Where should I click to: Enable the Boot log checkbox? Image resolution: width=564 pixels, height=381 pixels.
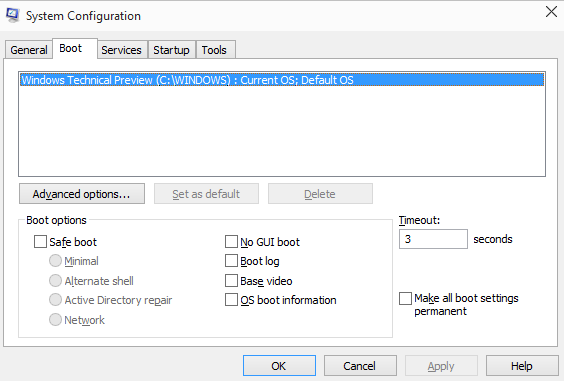(x=231, y=261)
